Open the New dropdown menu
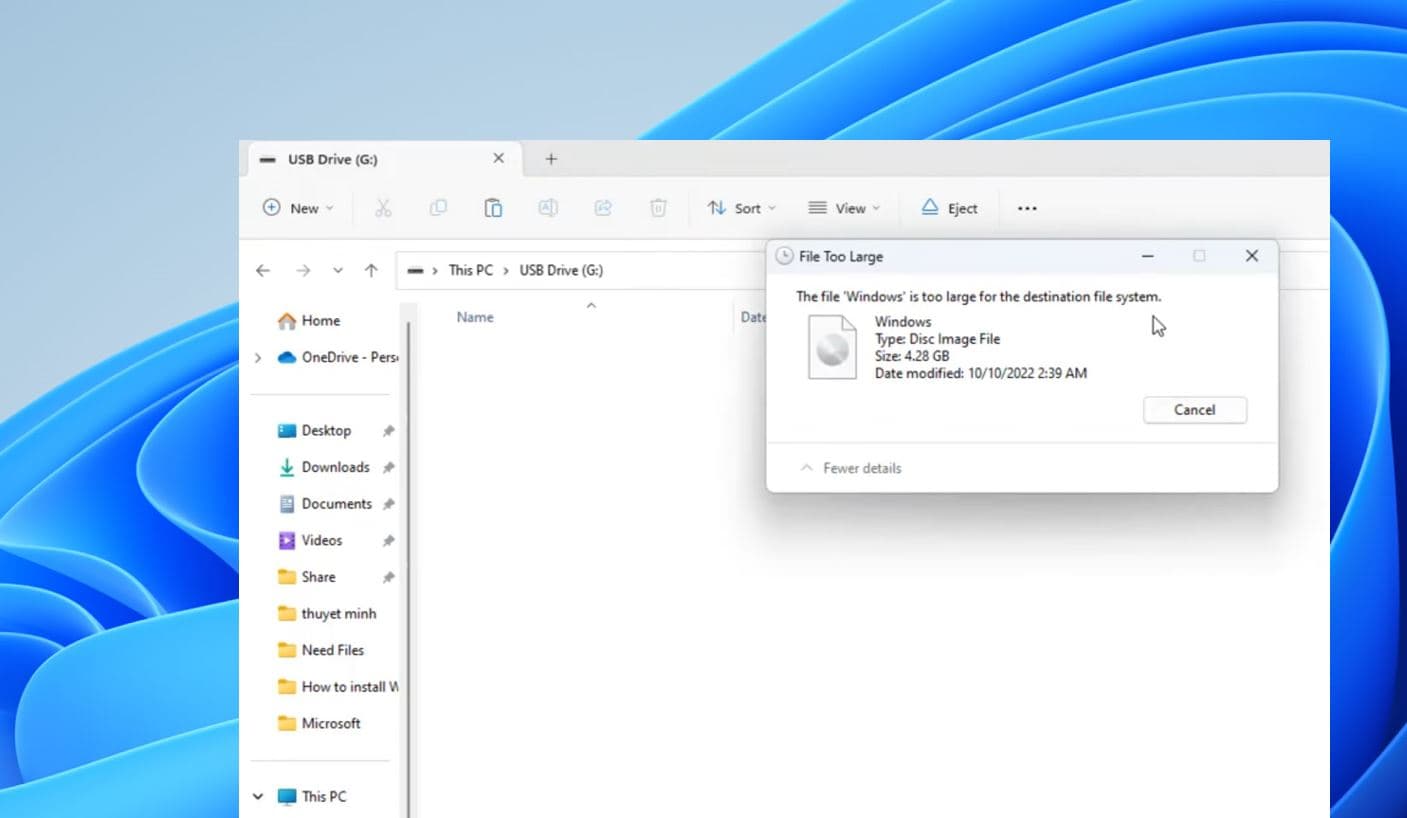 (x=297, y=208)
